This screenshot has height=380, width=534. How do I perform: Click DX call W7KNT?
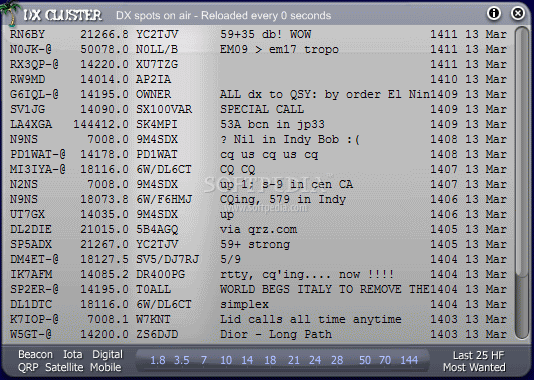153,319
